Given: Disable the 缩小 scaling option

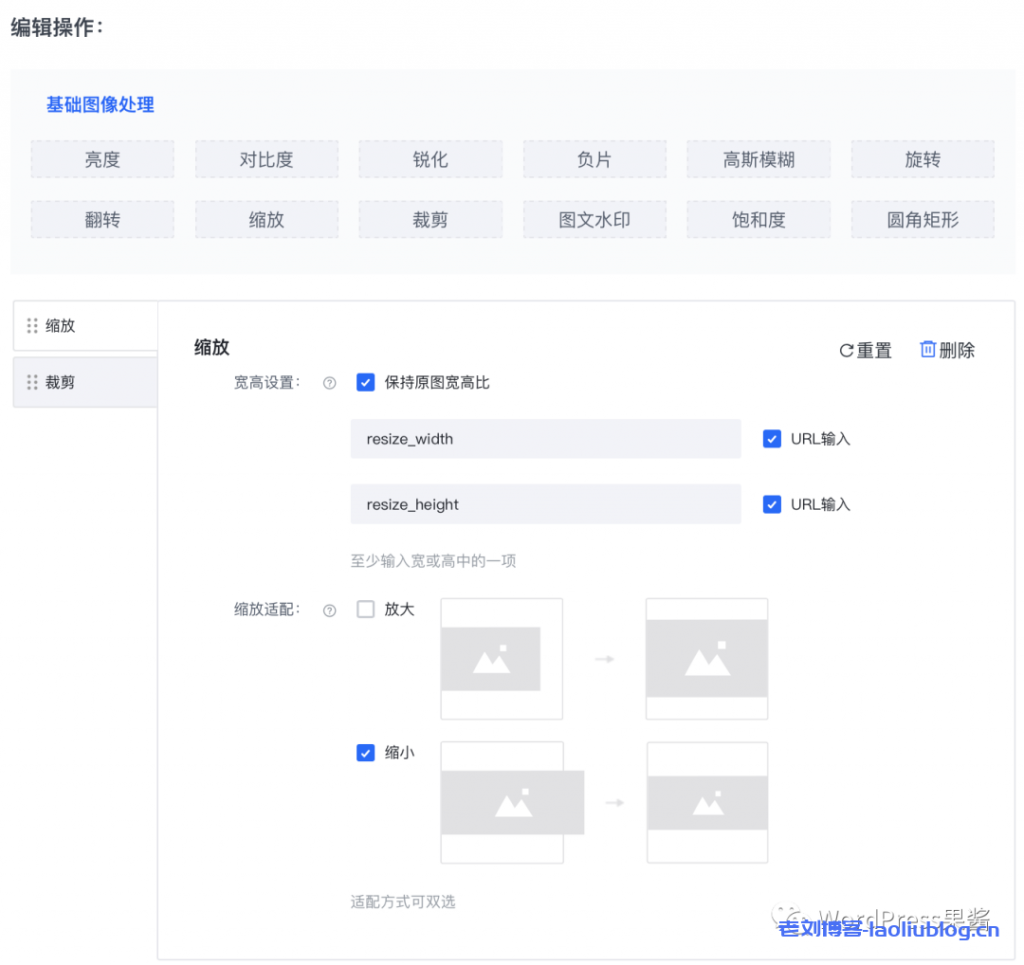Looking at the screenshot, I should pyautogui.click(x=366, y=753).
